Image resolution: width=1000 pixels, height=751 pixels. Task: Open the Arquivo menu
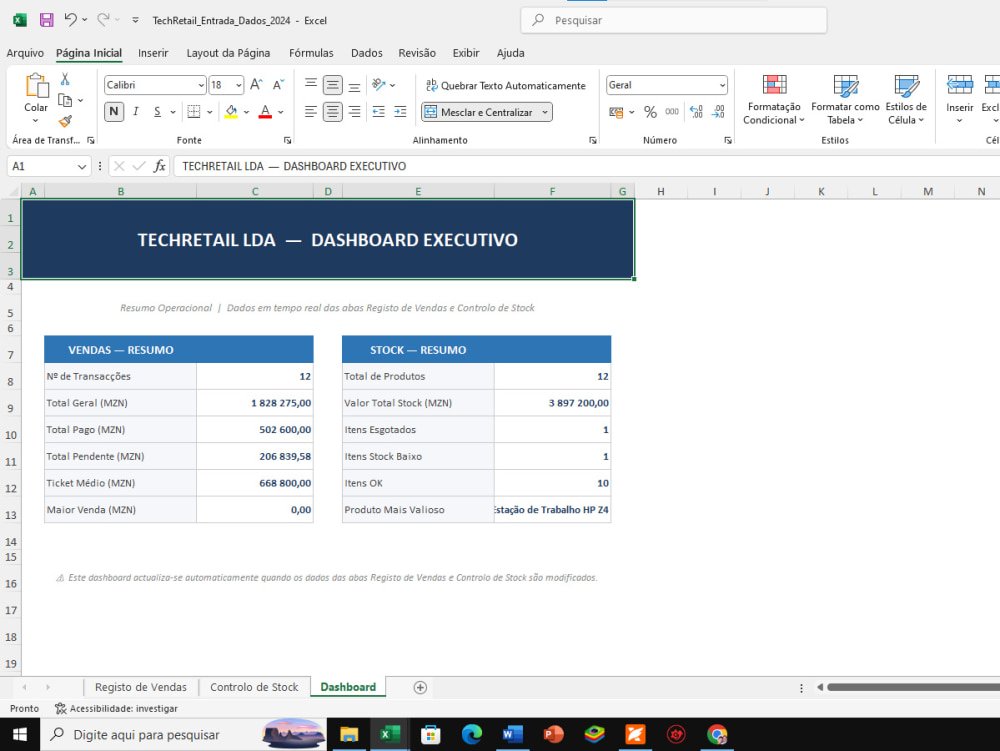point(25,53)
